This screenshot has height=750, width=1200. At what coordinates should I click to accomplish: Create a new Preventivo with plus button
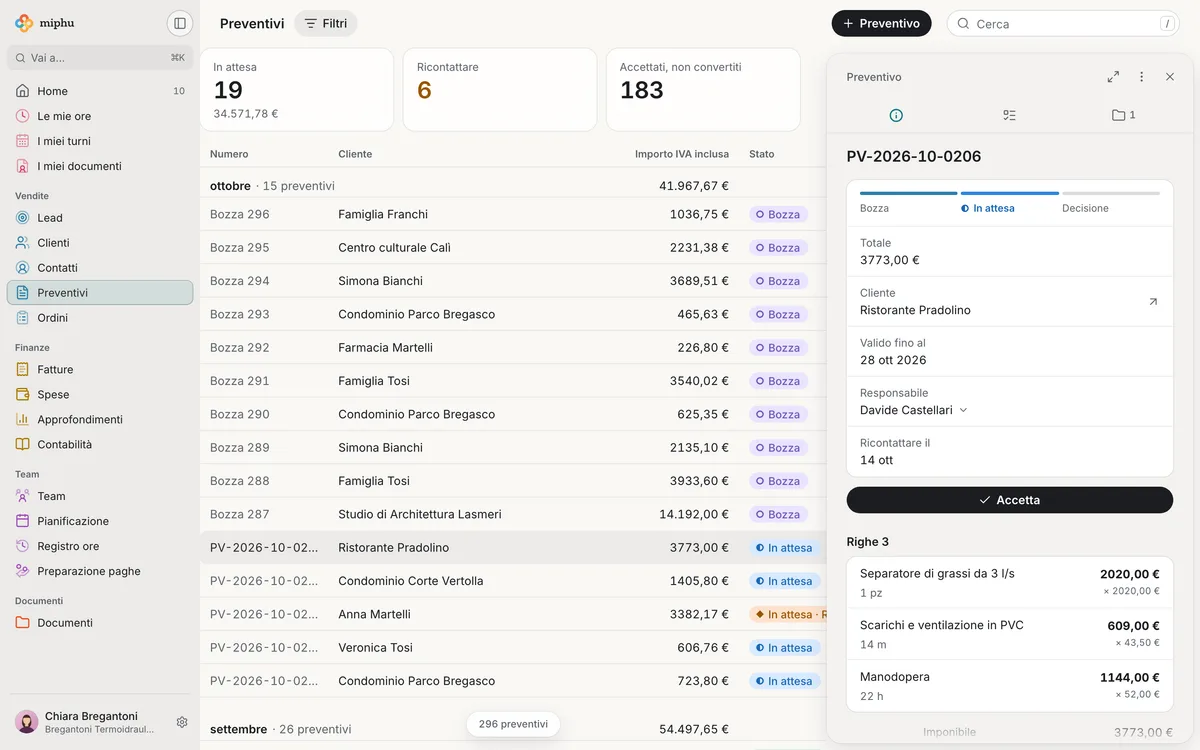[881, 23]
